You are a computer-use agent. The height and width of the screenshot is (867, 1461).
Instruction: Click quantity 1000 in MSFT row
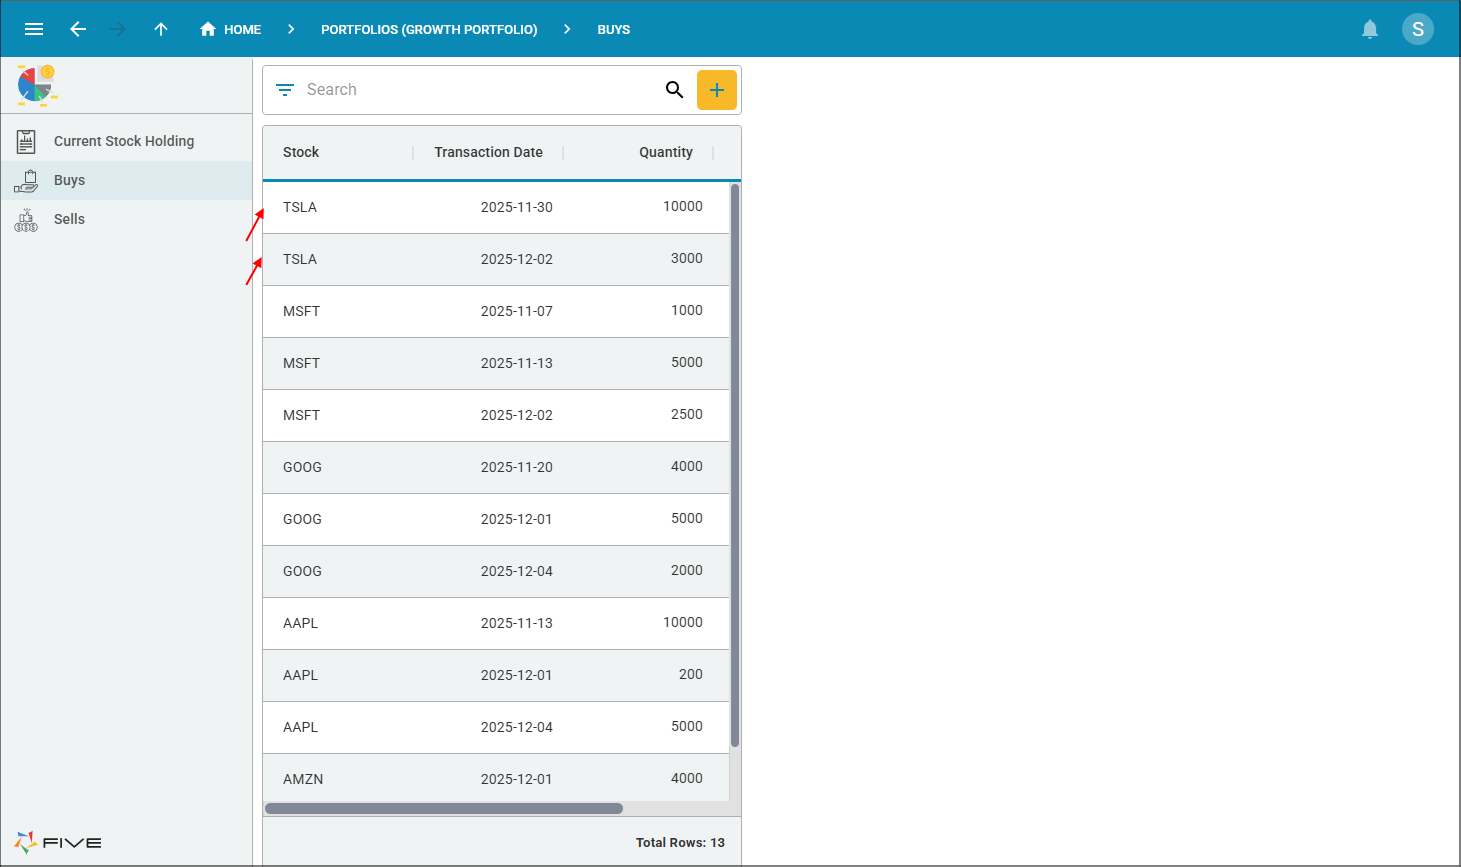[x=687, y=310]
